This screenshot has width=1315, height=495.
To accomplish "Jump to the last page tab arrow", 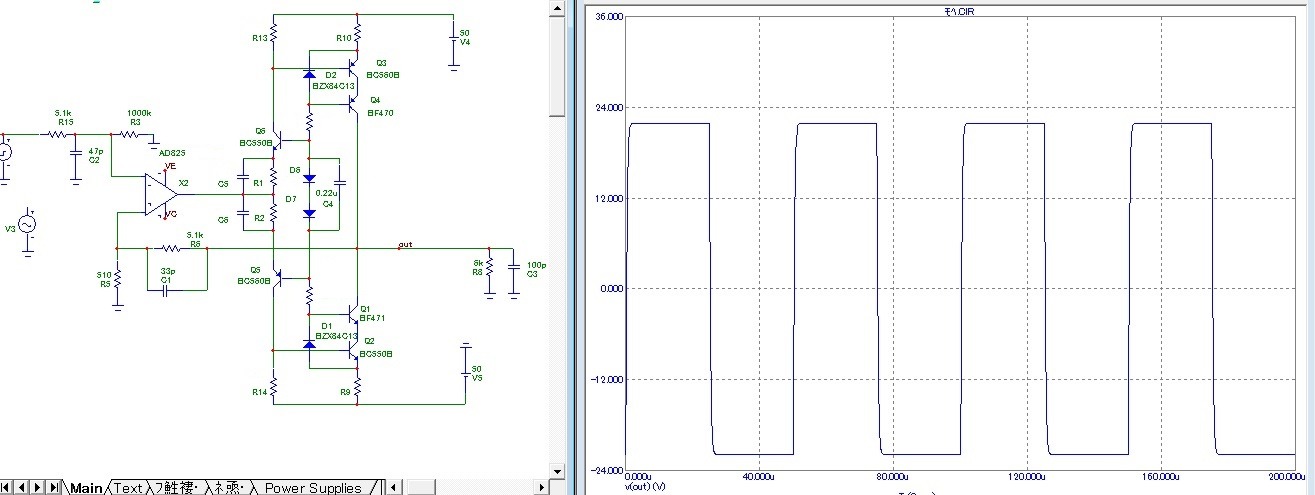I will (53, 488).
